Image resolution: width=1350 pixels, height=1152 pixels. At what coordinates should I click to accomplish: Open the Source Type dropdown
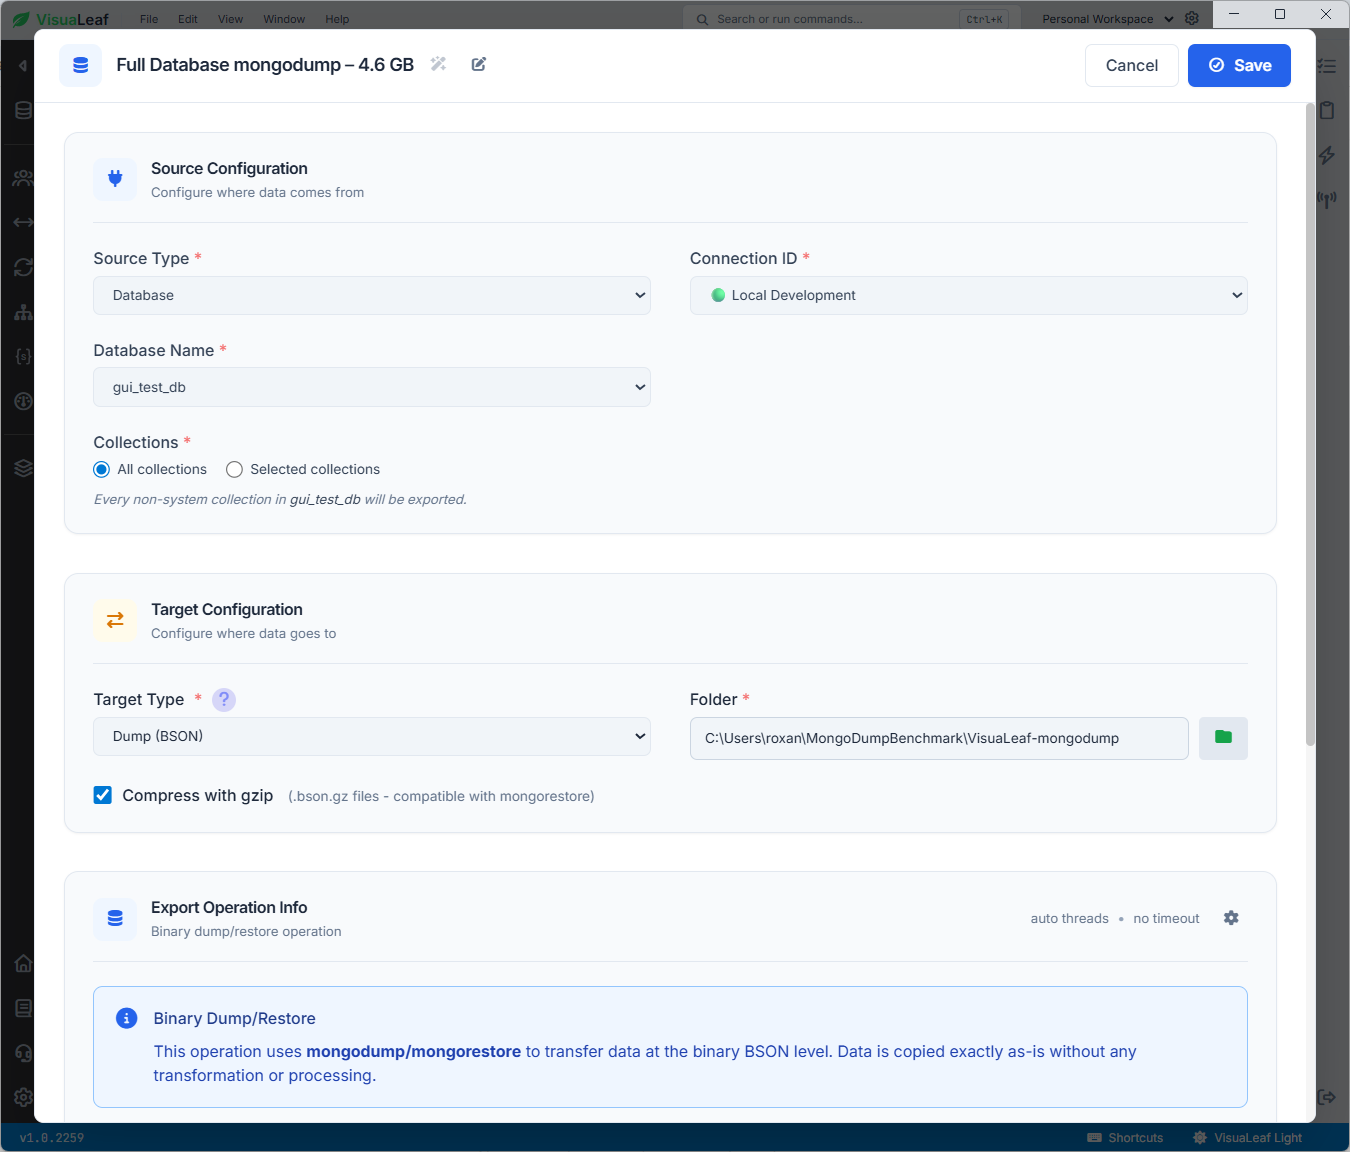tap(372, 296)
